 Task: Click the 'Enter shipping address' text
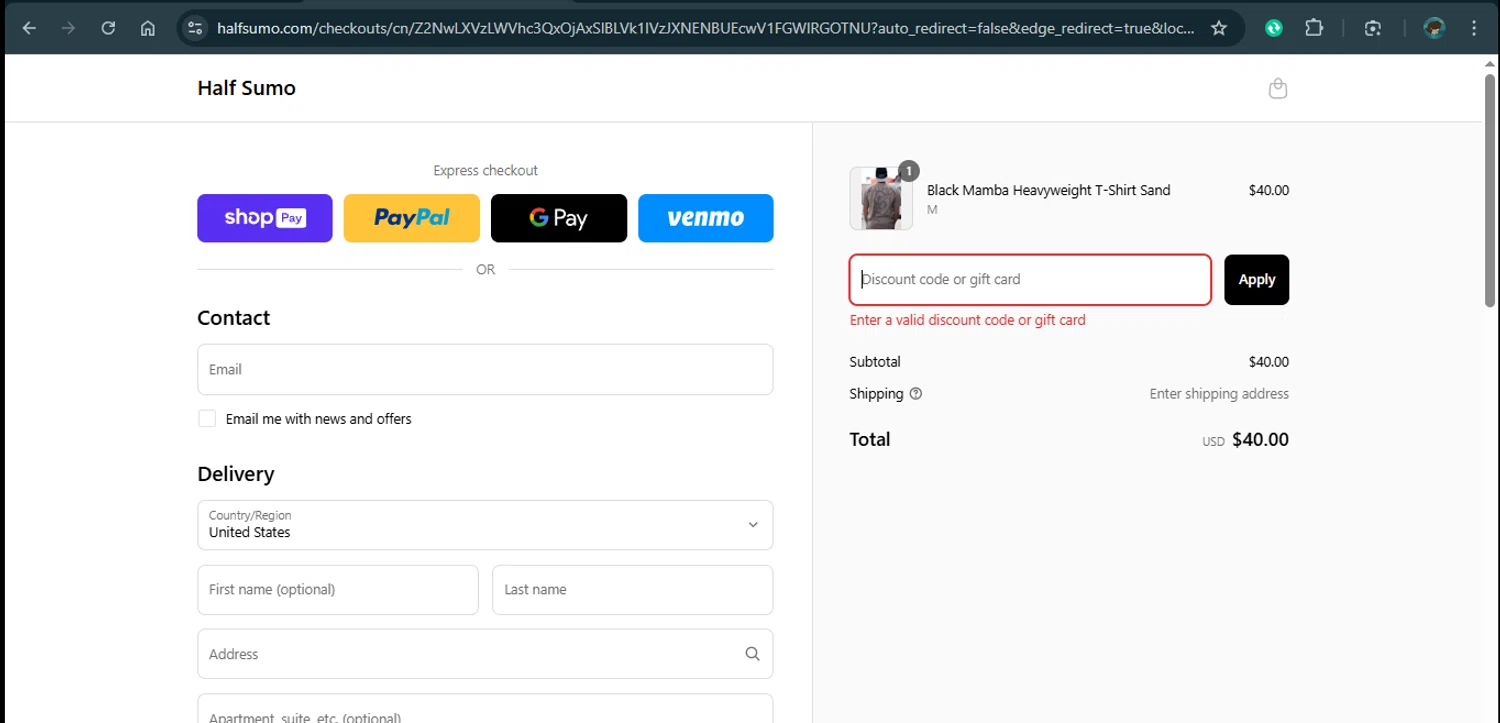click(x=1219, y=394)
